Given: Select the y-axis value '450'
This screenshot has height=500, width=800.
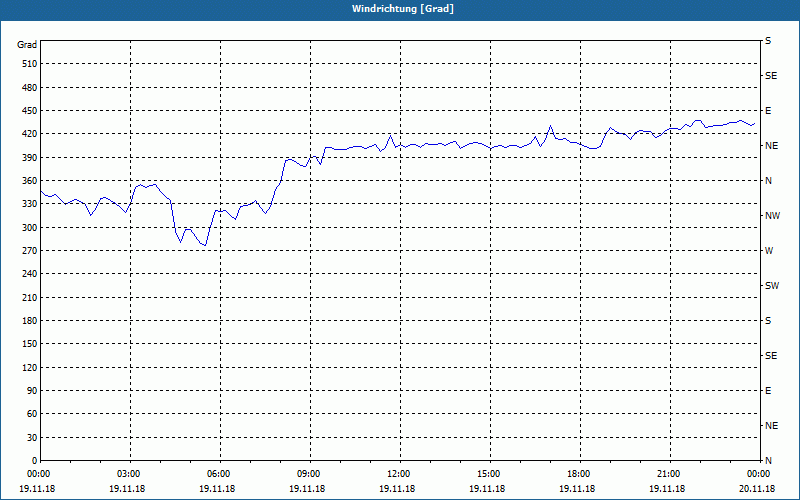Looking at the screenshot, I should [30, 111].
